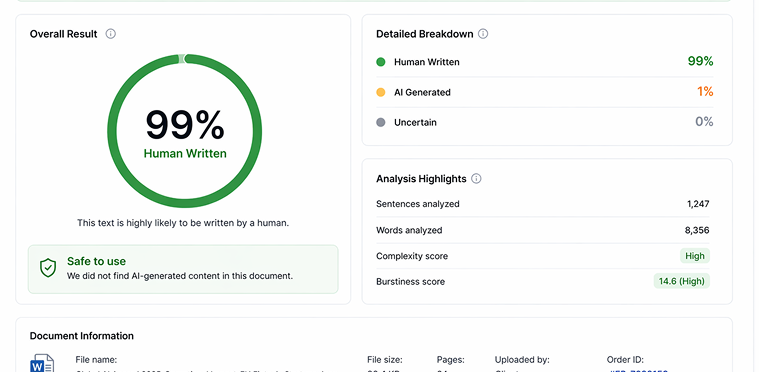This screenshot has height=372, width=759.
Task: Click the 99% circular progress ring
Action: pyautogui.click(x=184, y=131)
